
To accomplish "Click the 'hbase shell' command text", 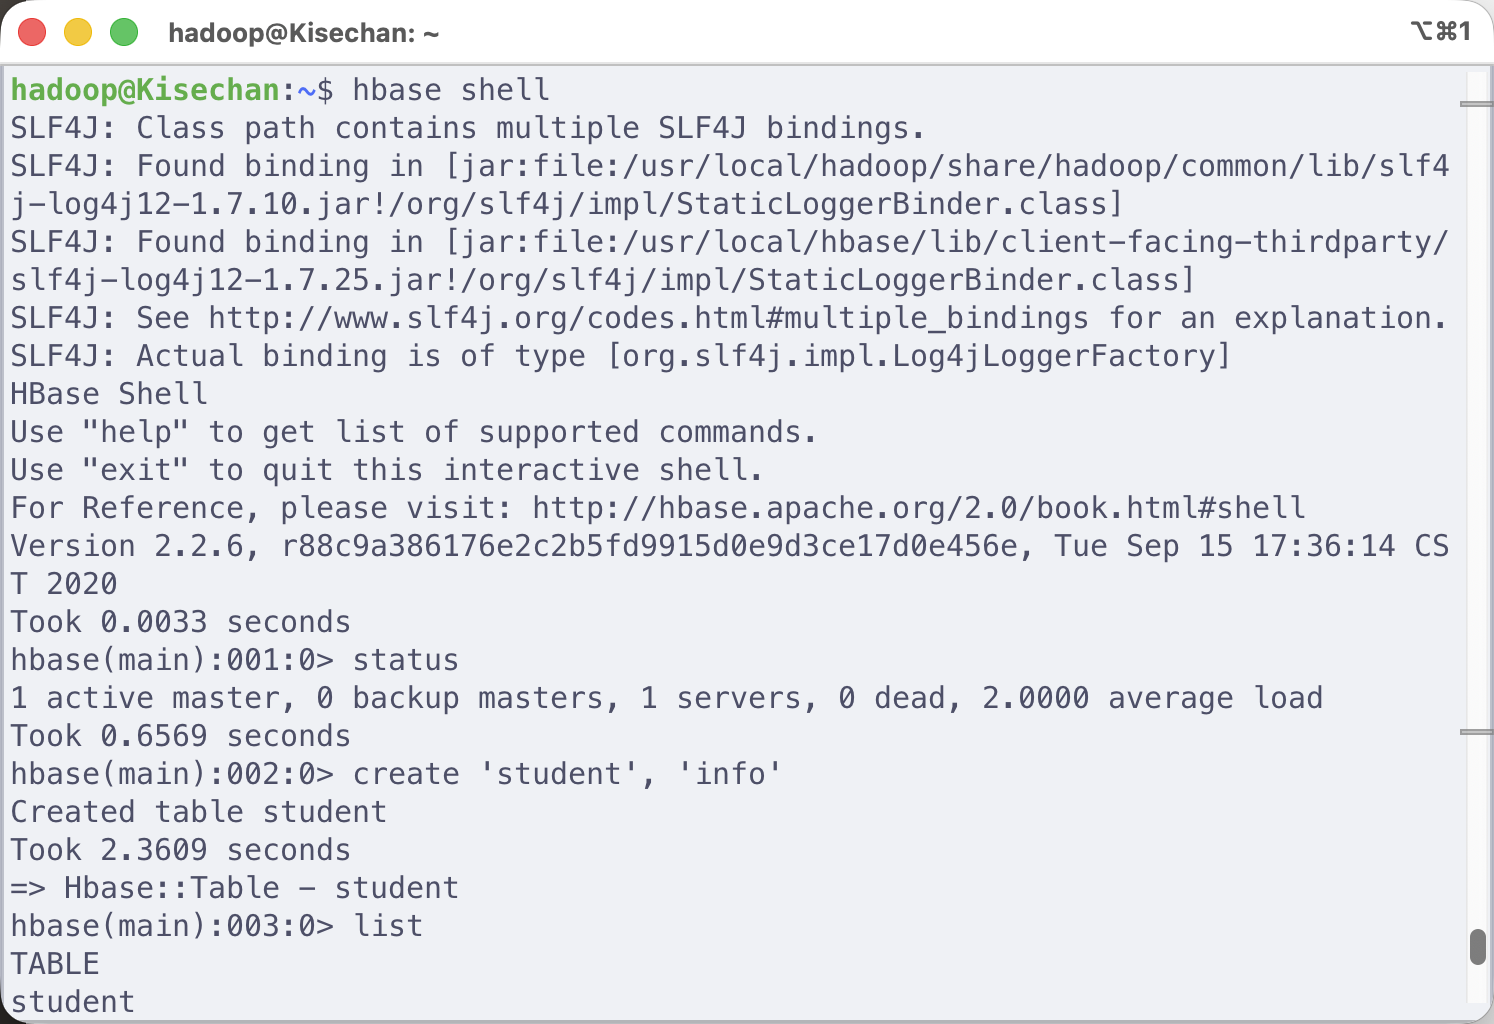I will [x=450, y=90].
